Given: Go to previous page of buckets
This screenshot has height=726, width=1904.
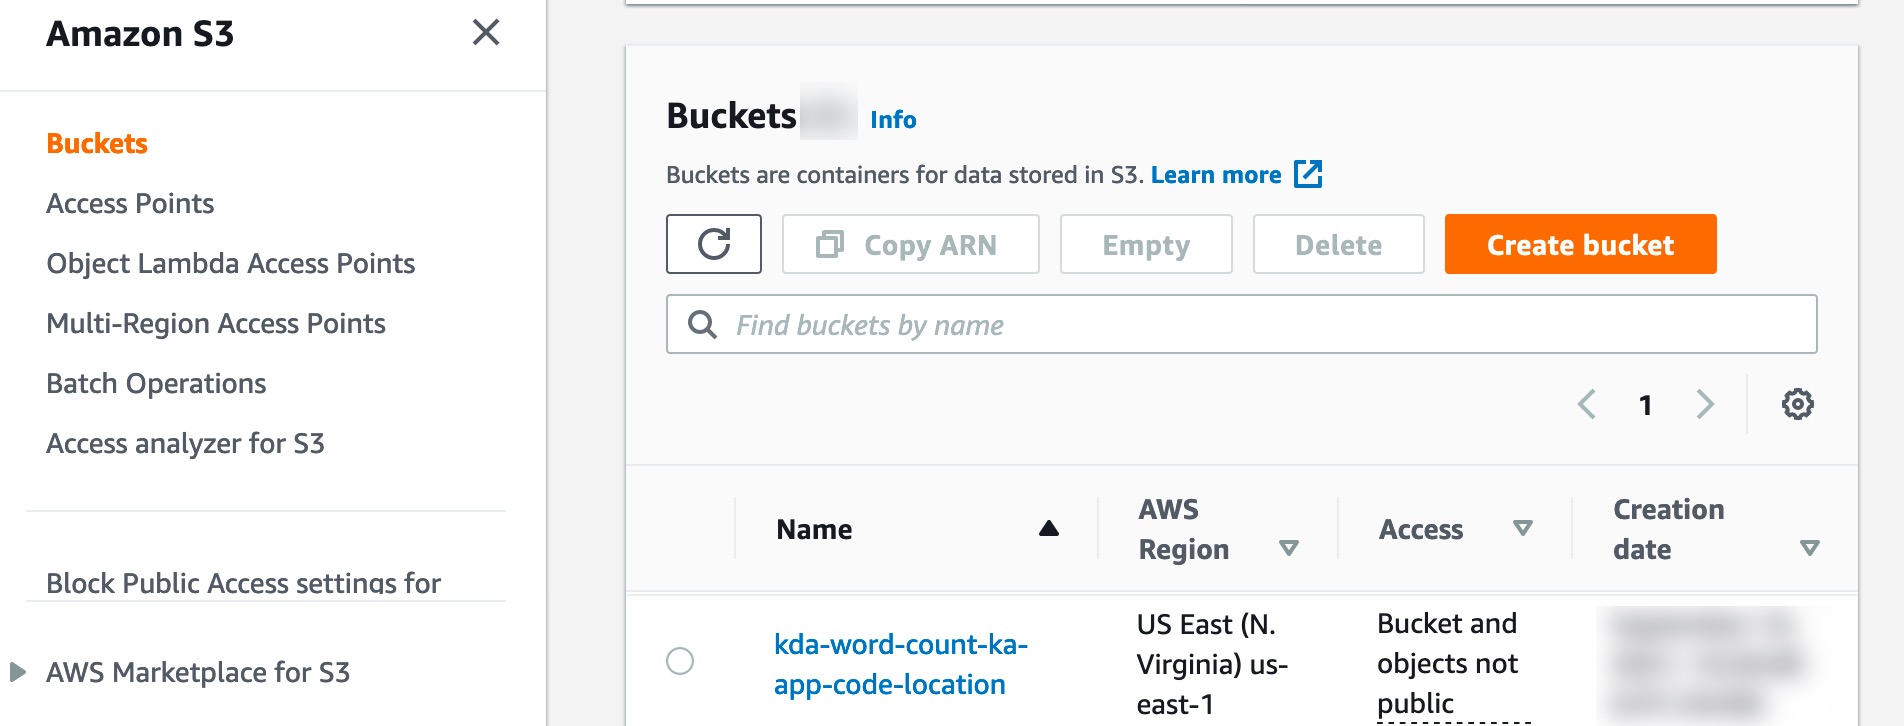Looking at the screenshot, I should tap(1586, 404).
